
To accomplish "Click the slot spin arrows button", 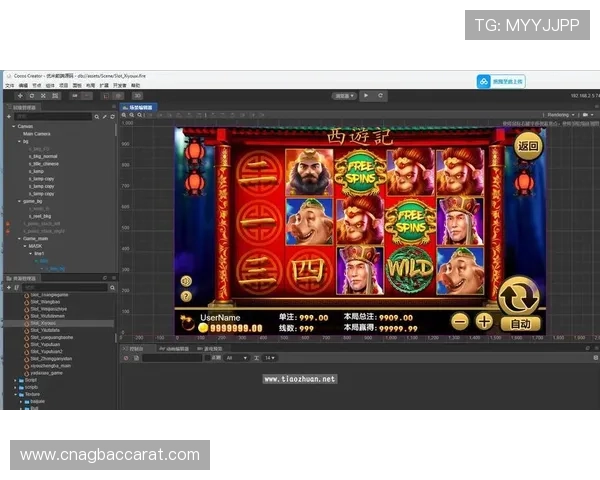I will pos(519,297).
